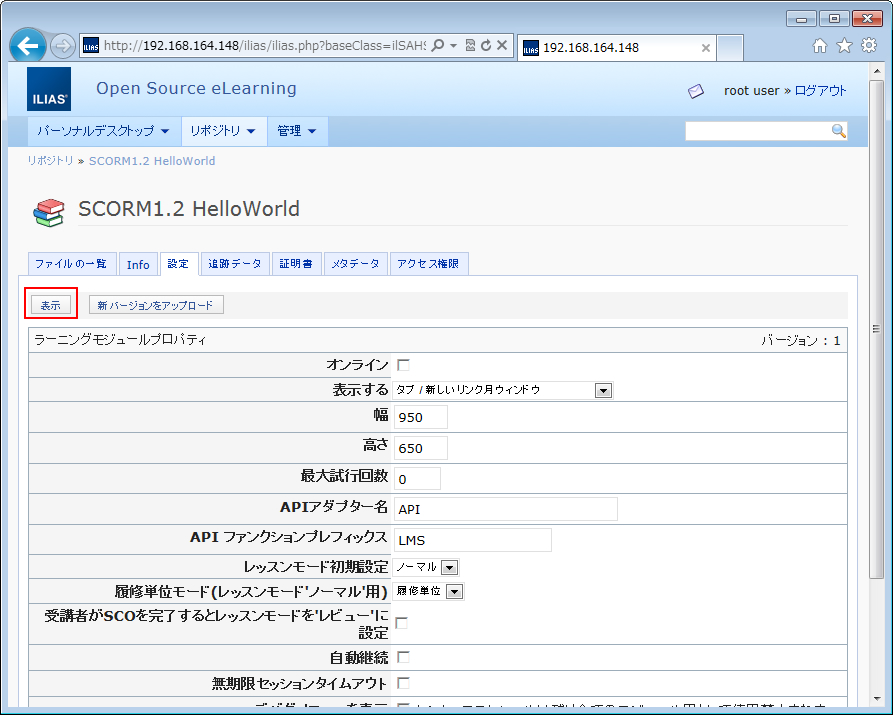
Task: Check 無期限セッションタイムアウト checkbox
Action: (x=403, y=683)
